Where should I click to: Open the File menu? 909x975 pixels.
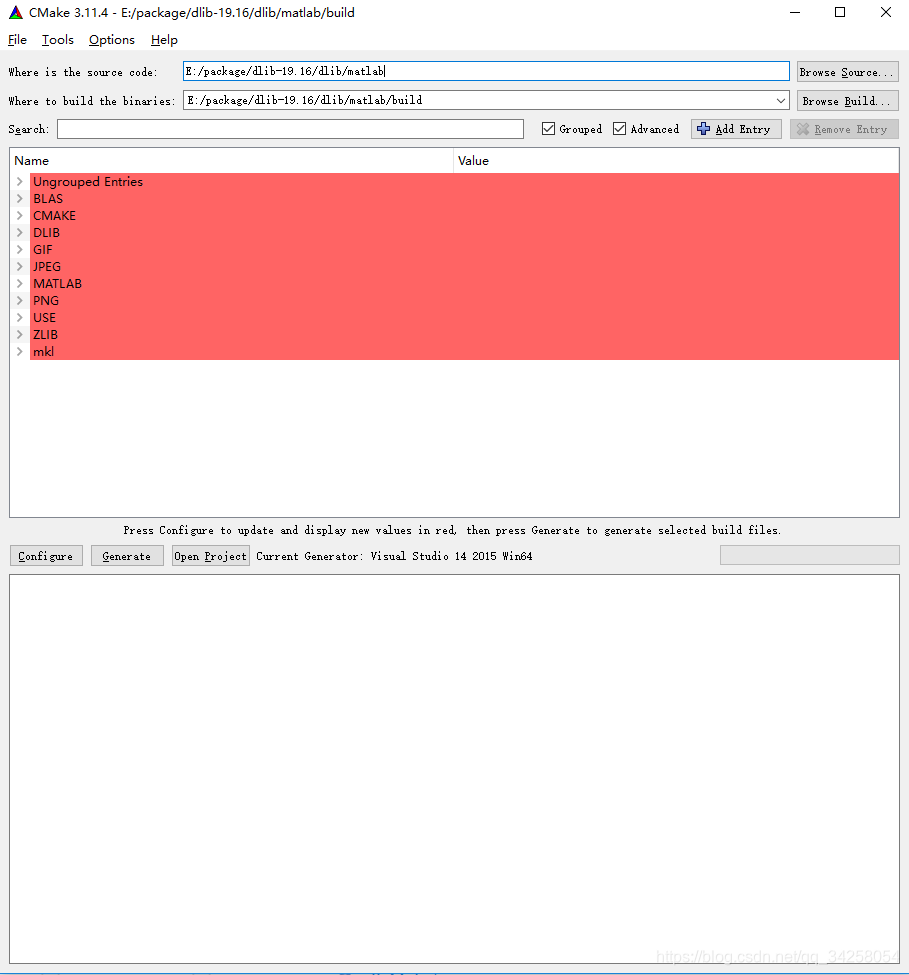point(17,40)
